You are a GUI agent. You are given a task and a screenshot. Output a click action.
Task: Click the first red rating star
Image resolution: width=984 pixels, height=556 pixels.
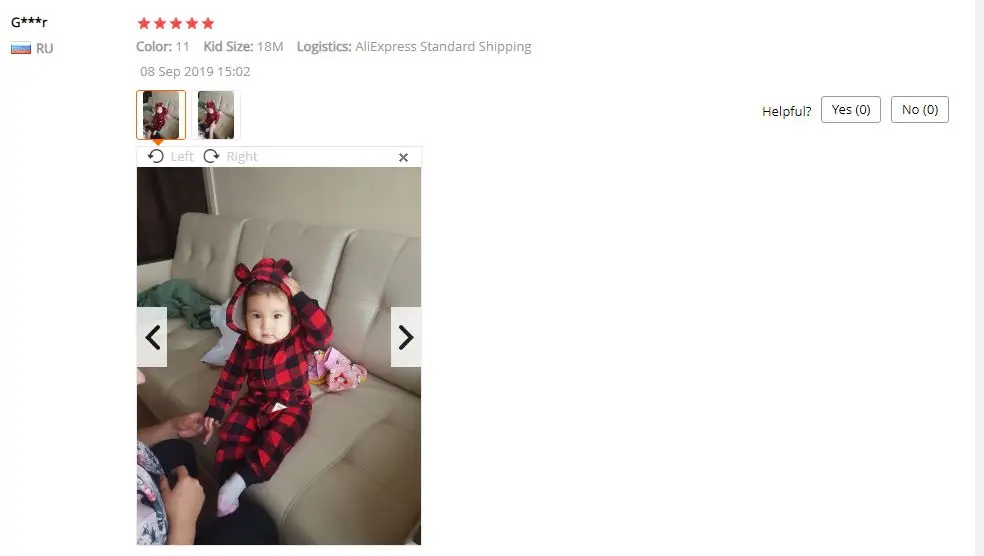(144, 24)
